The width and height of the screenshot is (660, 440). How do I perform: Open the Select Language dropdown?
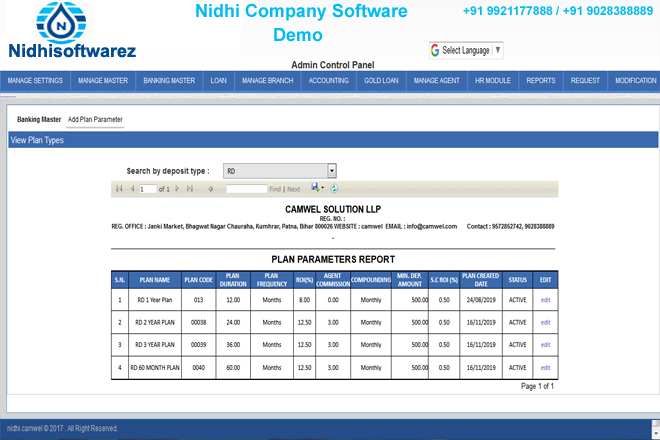[x=466, y=51]
